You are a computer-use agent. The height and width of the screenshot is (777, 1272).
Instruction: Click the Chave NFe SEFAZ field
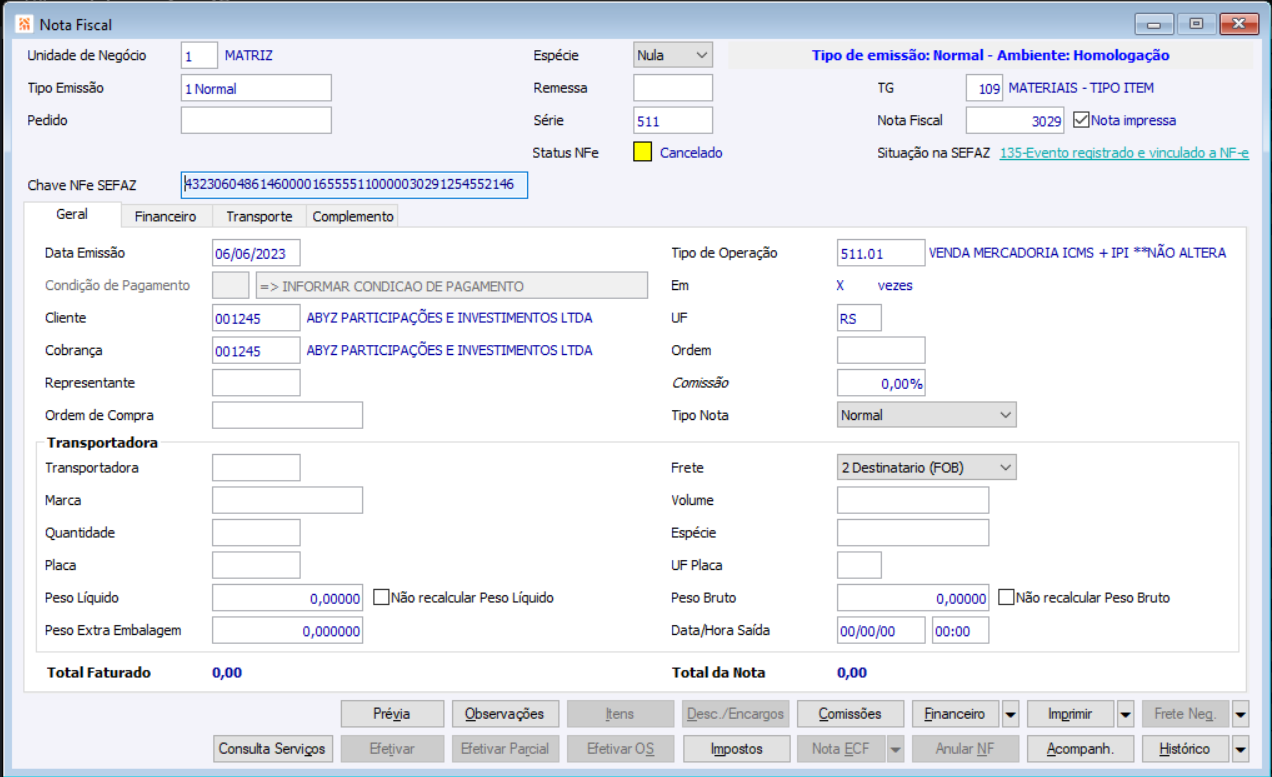pos(354,185)
